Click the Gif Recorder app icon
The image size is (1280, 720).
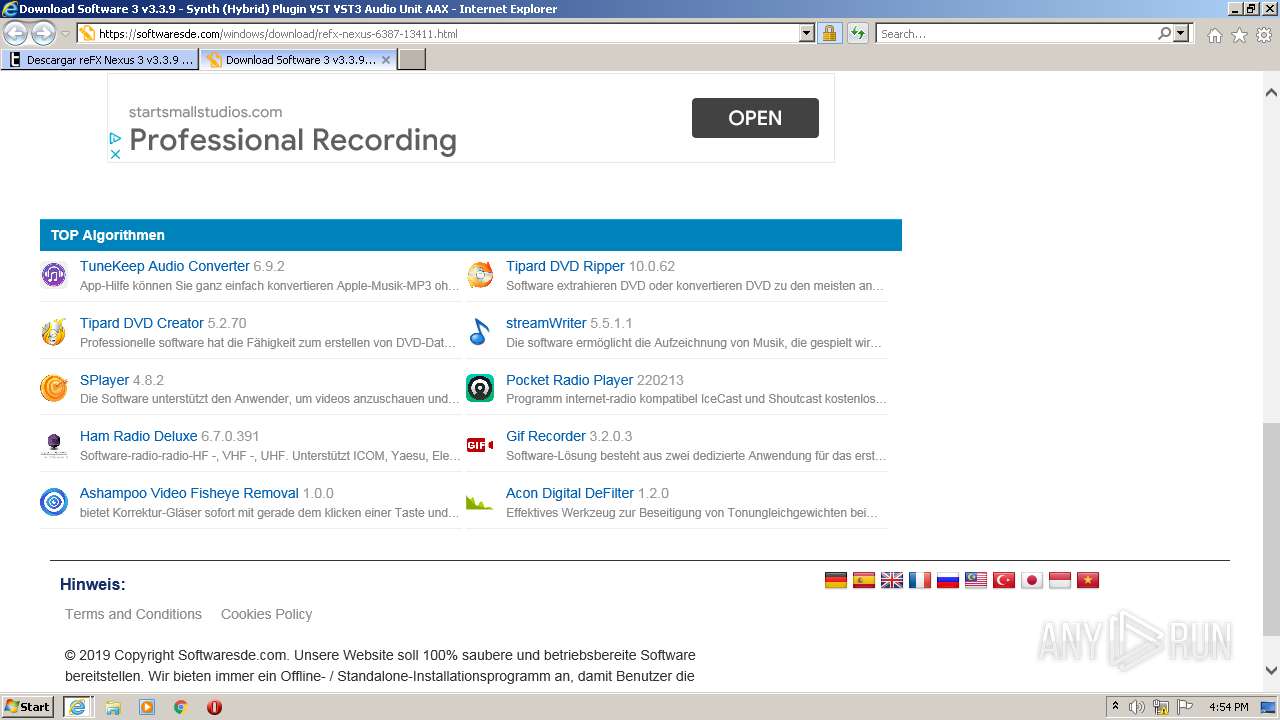click(x=480, y=445)
